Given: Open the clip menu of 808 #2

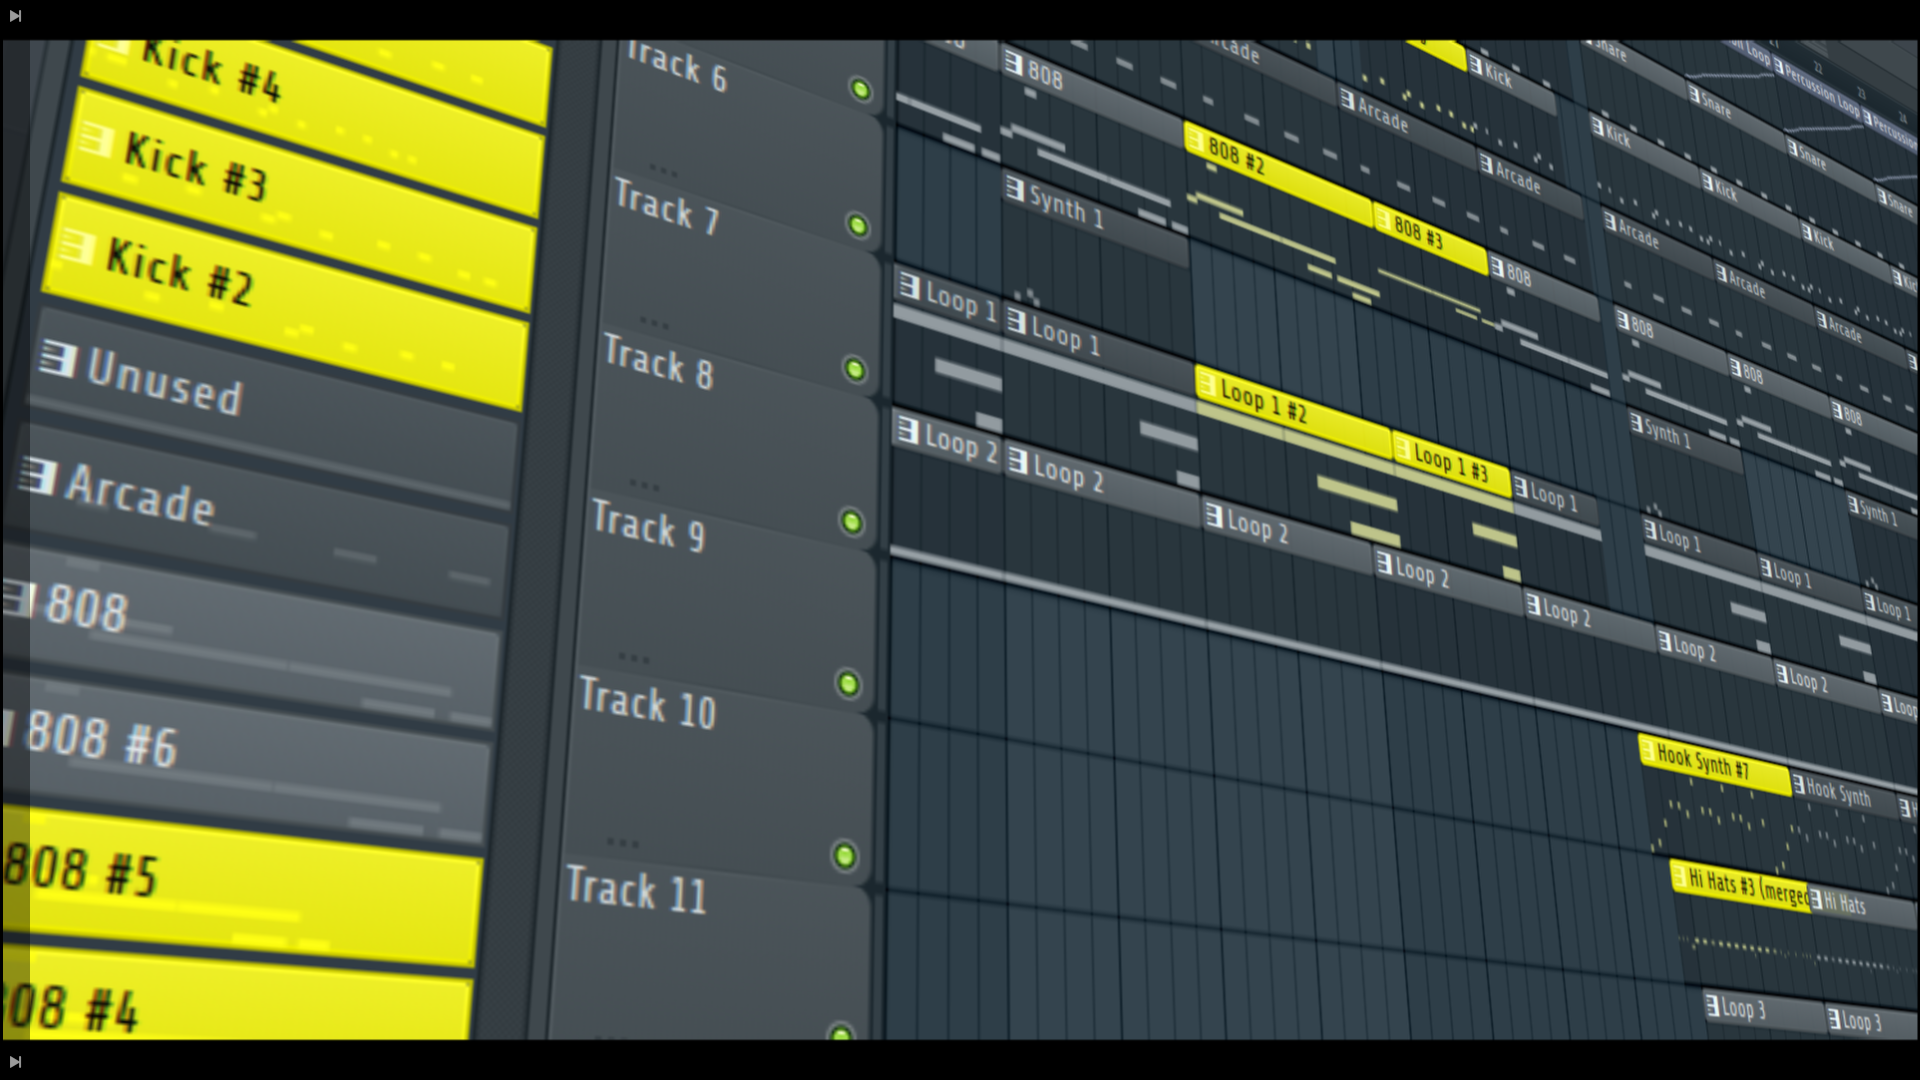Looking at the screenshot, I should (1196, 141).
